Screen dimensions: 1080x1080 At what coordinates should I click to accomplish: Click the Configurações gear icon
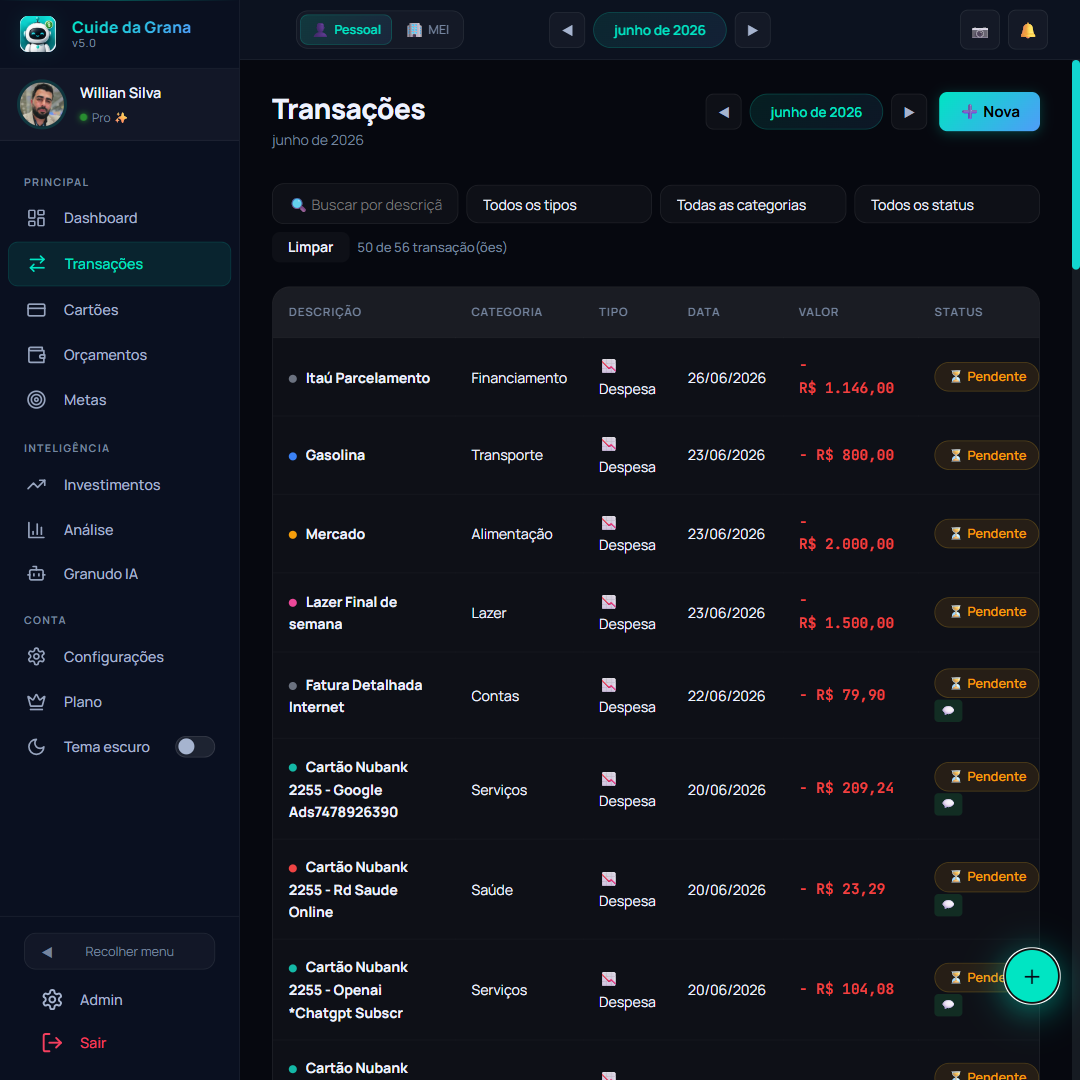click(36, 656)
